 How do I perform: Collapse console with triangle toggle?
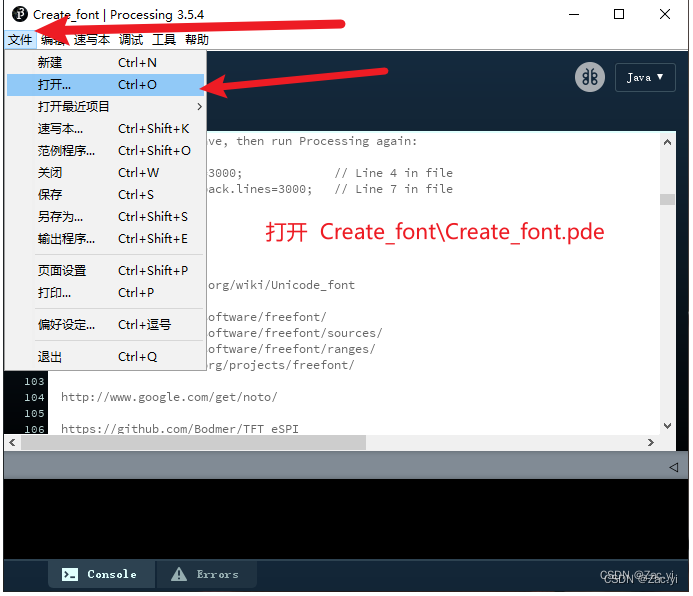(x=674, y=467)
